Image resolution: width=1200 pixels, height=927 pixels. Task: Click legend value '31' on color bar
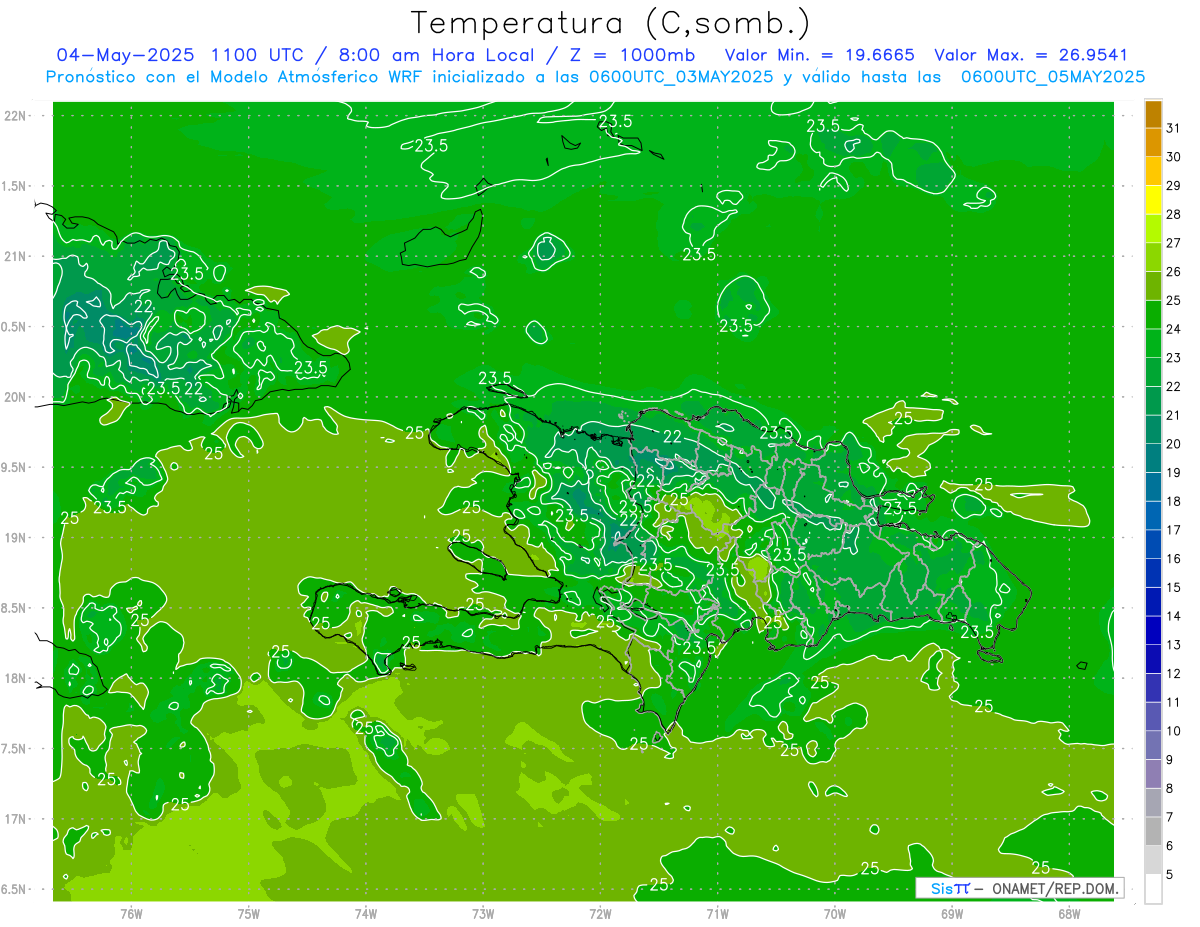tap(1173, 128)
